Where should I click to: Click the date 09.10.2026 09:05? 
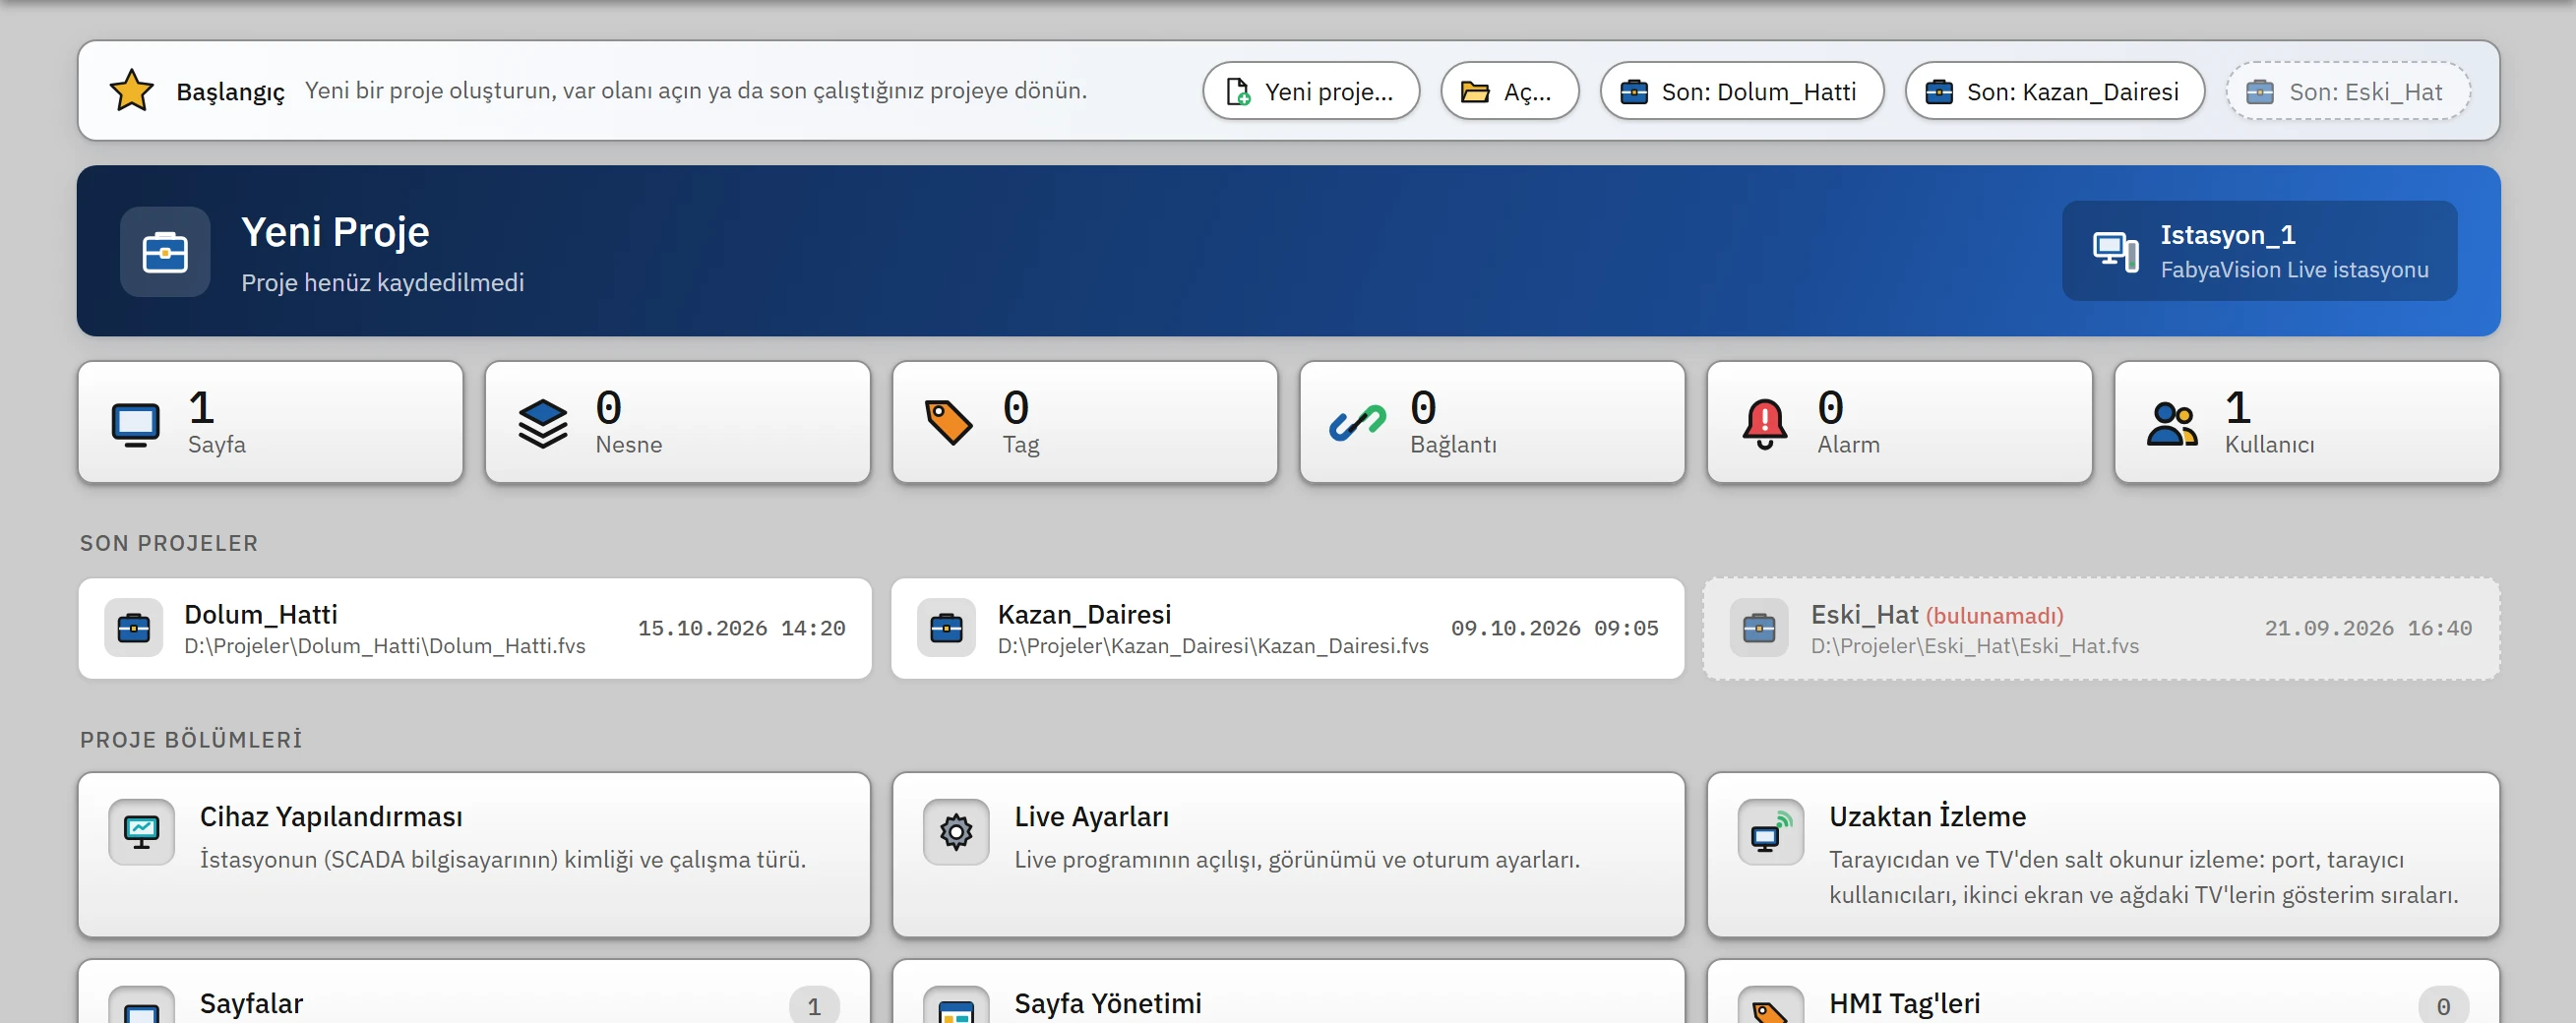click(x=1554, y=628)
